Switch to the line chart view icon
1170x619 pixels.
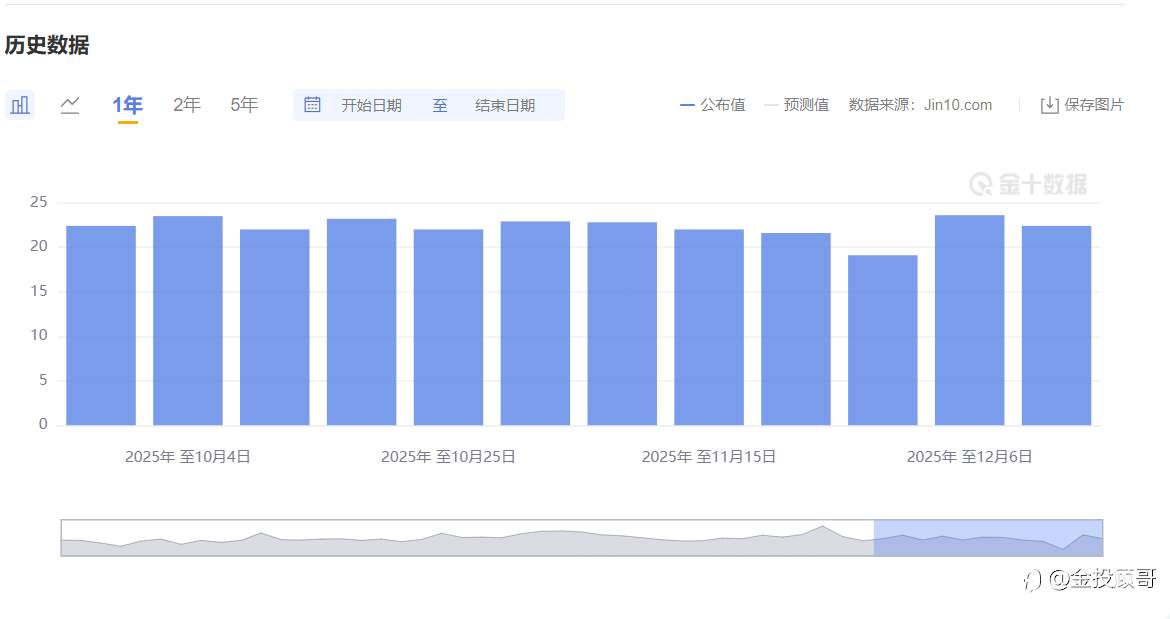[70, 104]
